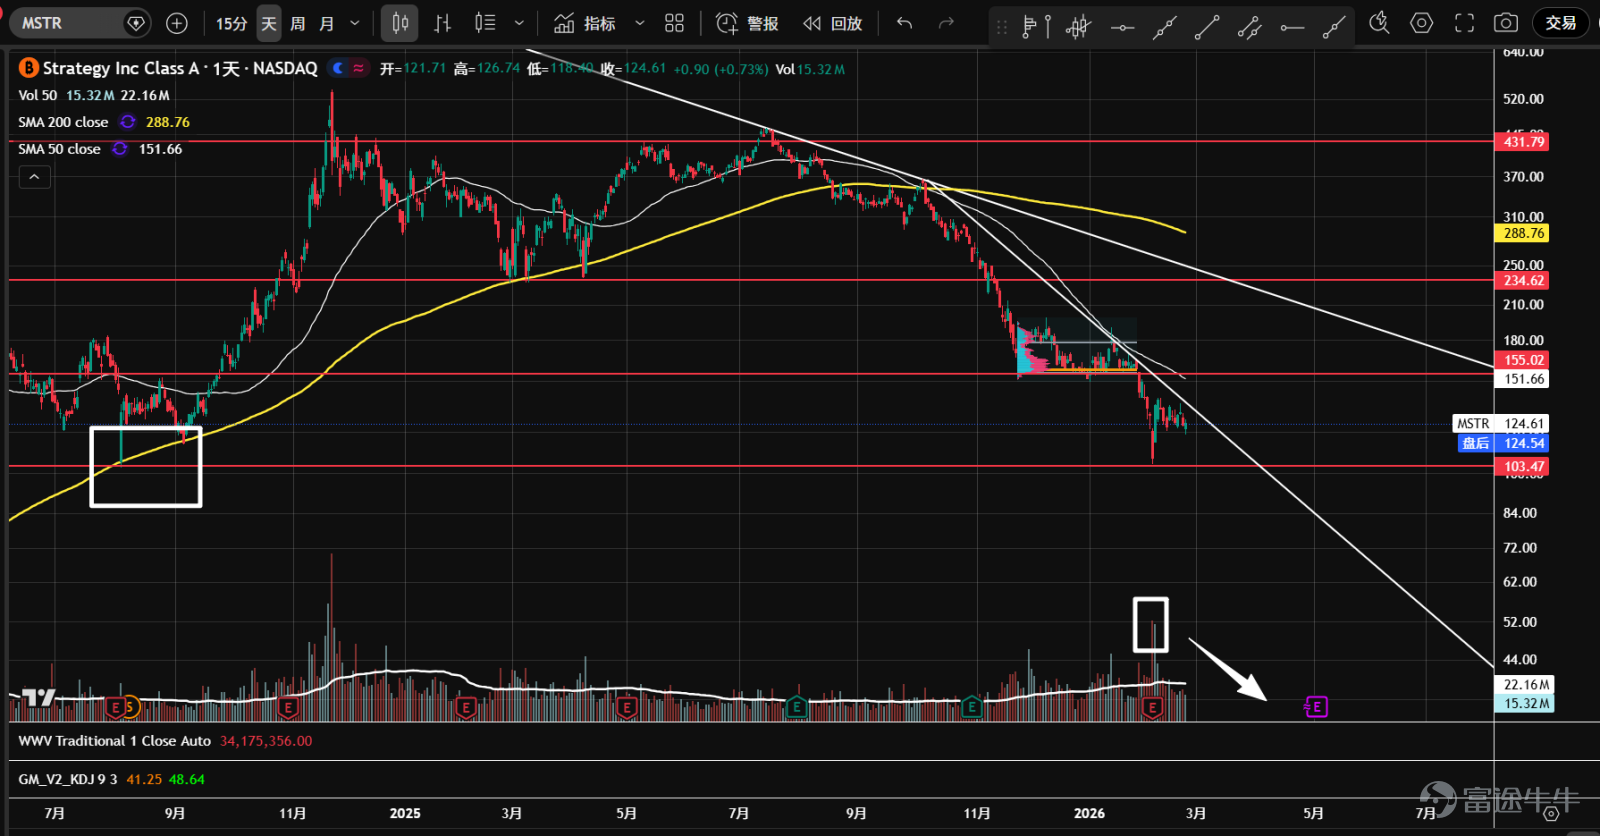Click the 234.62 red price label

pyautogui.click(x=1521, y=281)
